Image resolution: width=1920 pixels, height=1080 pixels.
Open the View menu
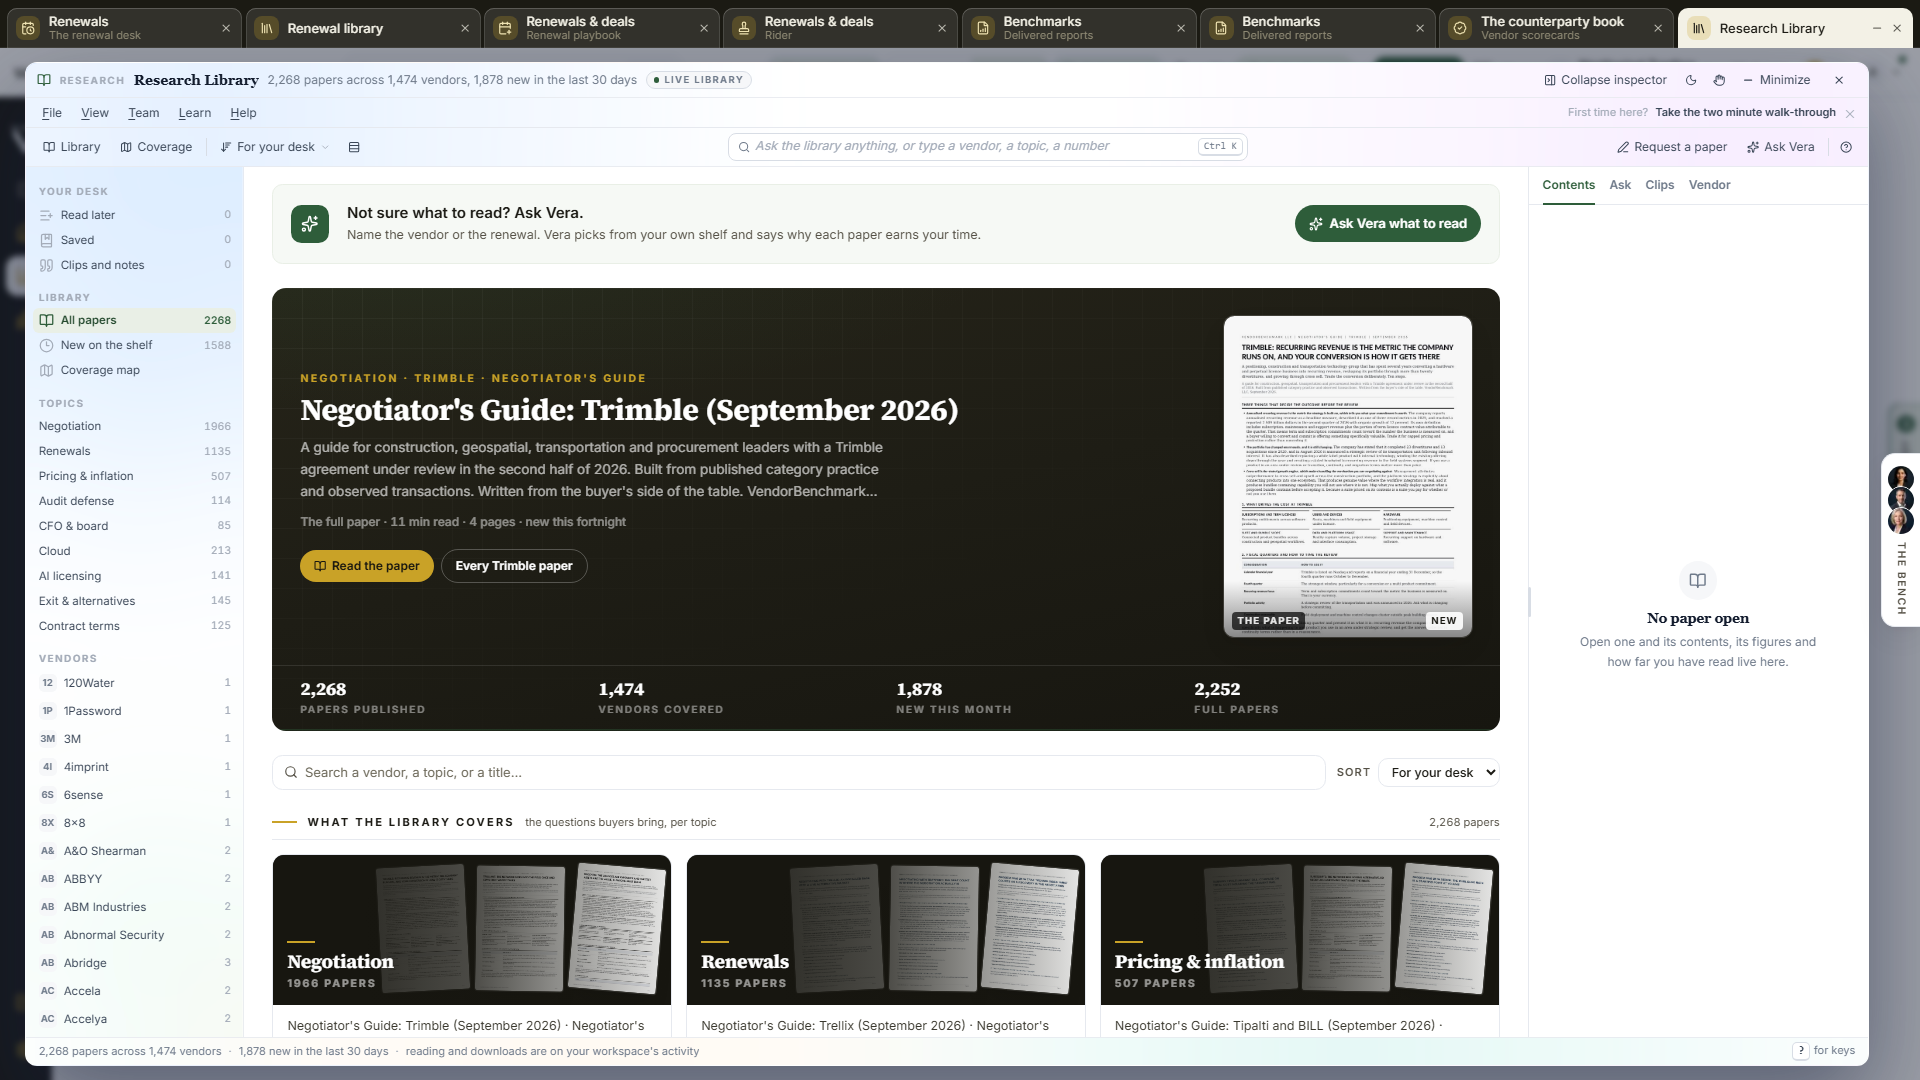[95, 113]
